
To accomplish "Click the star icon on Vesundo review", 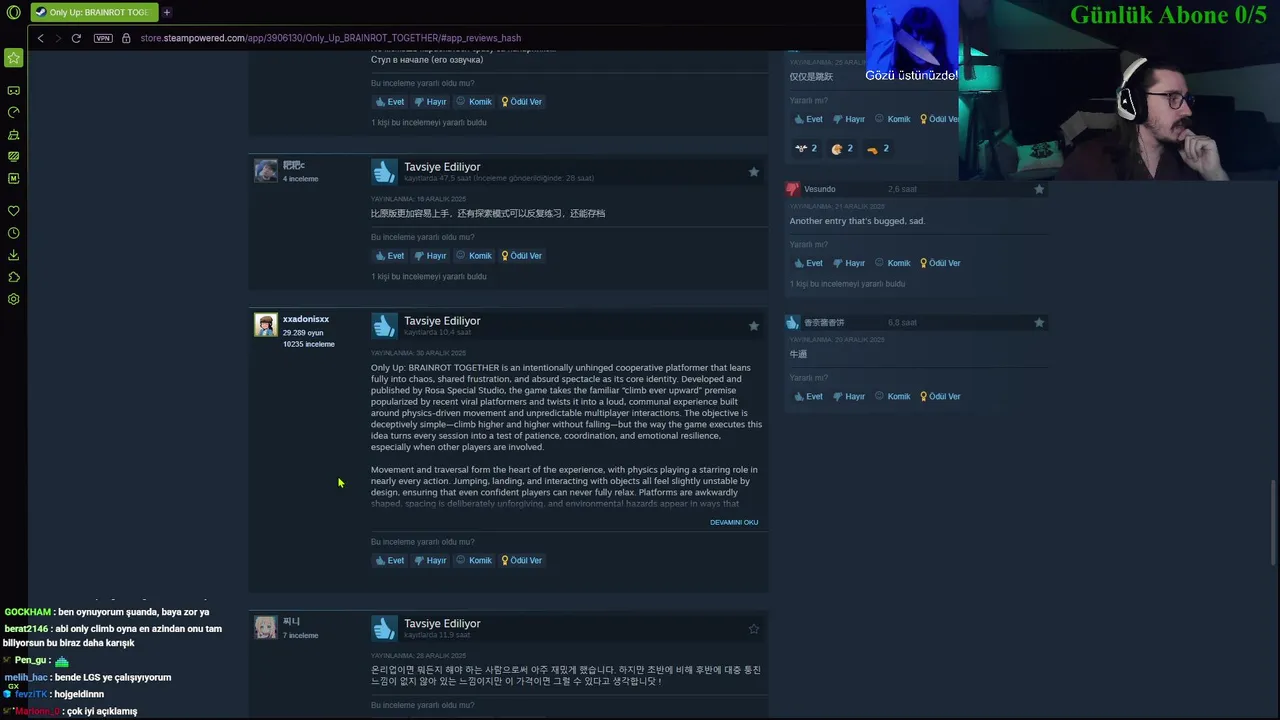I will [x=1039, y=189].
